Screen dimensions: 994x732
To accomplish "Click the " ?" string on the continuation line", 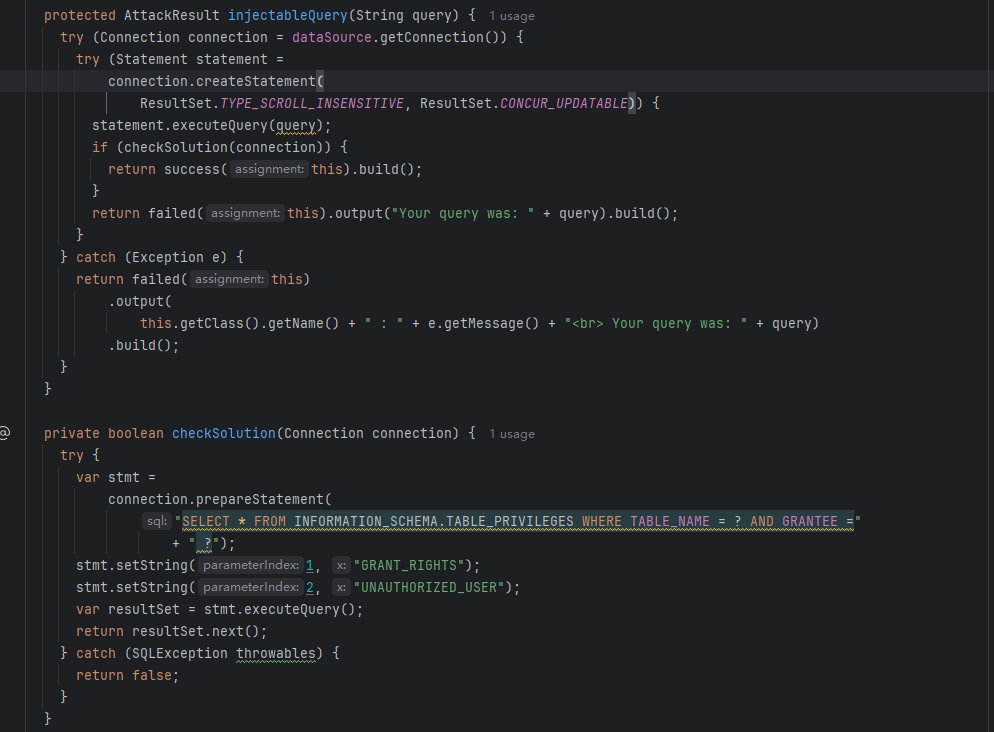I will coord(203,544).
